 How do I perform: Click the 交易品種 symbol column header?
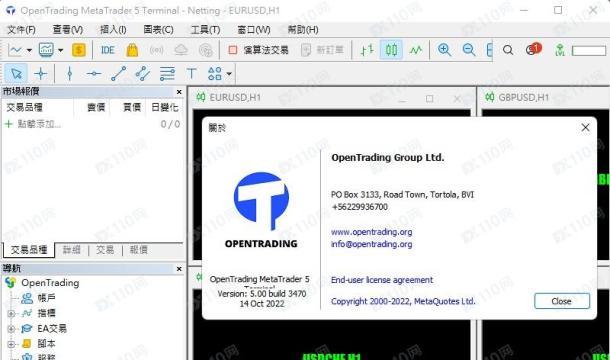(x=24, y=107)
